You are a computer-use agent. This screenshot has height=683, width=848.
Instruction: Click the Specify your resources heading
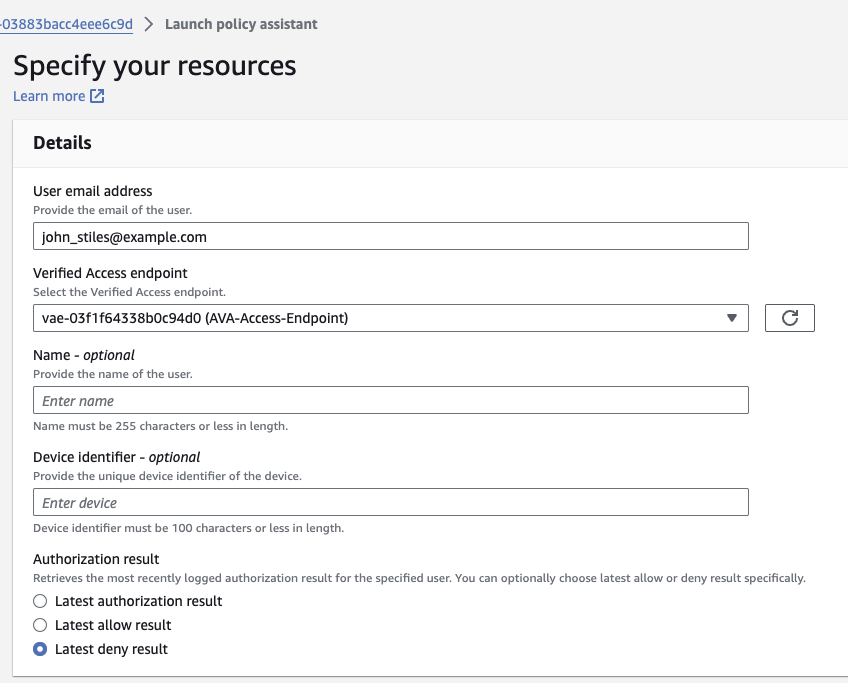tap(154, 66)
